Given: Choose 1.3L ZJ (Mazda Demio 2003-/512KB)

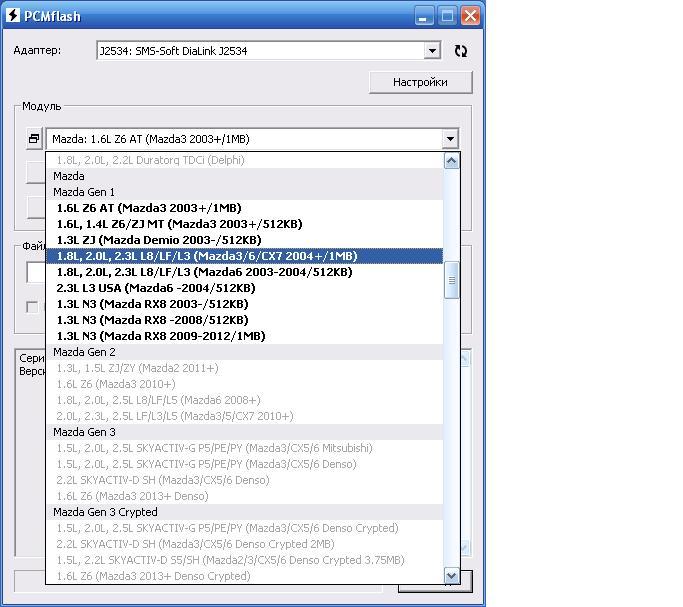Looking at the screenshot, I should tap(244, 240).
